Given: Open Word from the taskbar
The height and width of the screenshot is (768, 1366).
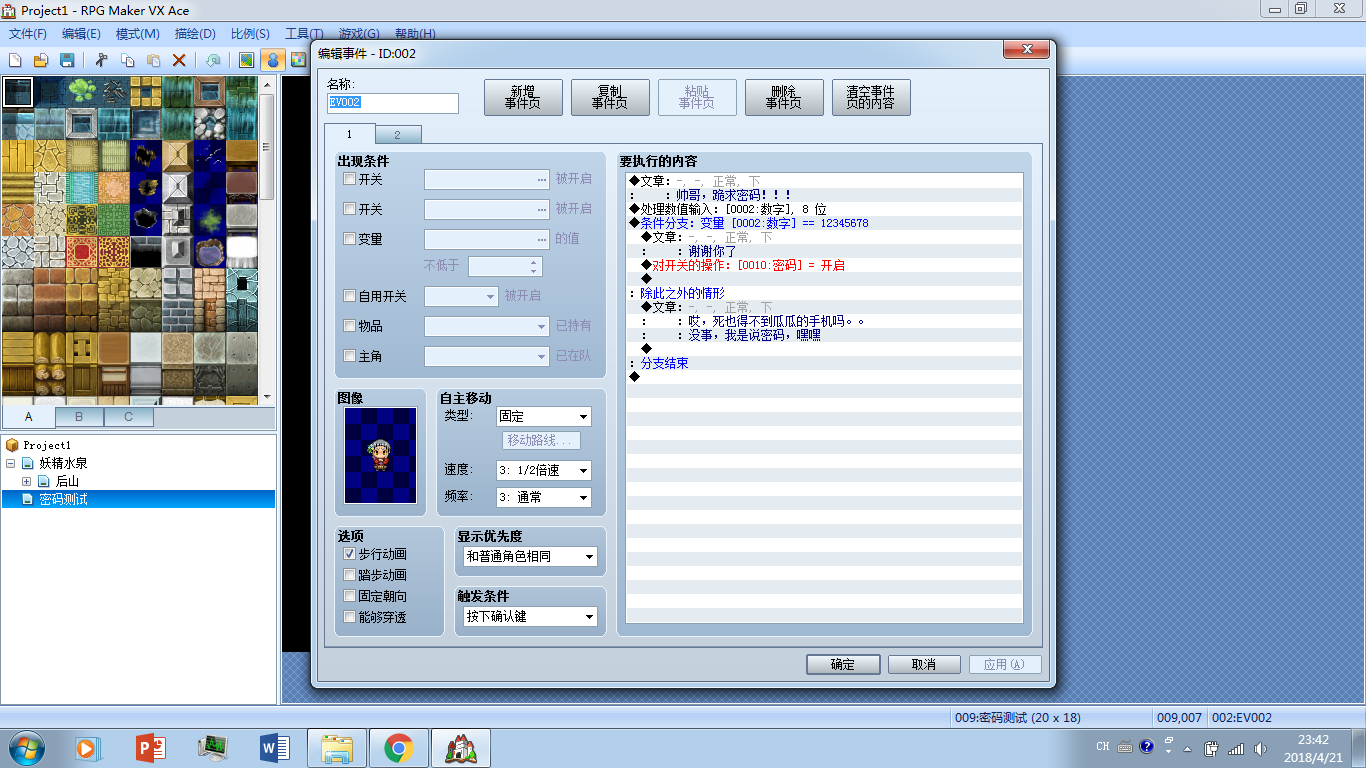Looking at the screenshot, I should (x=274, y=747).
